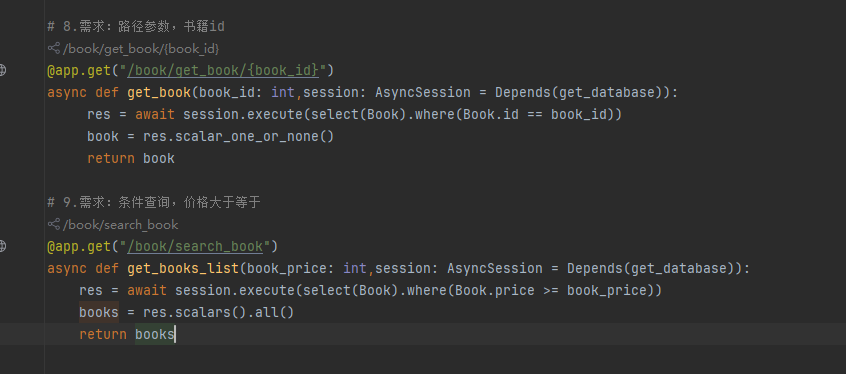Click "return book" statement
The image size is (846, 374).
point(131,158)
